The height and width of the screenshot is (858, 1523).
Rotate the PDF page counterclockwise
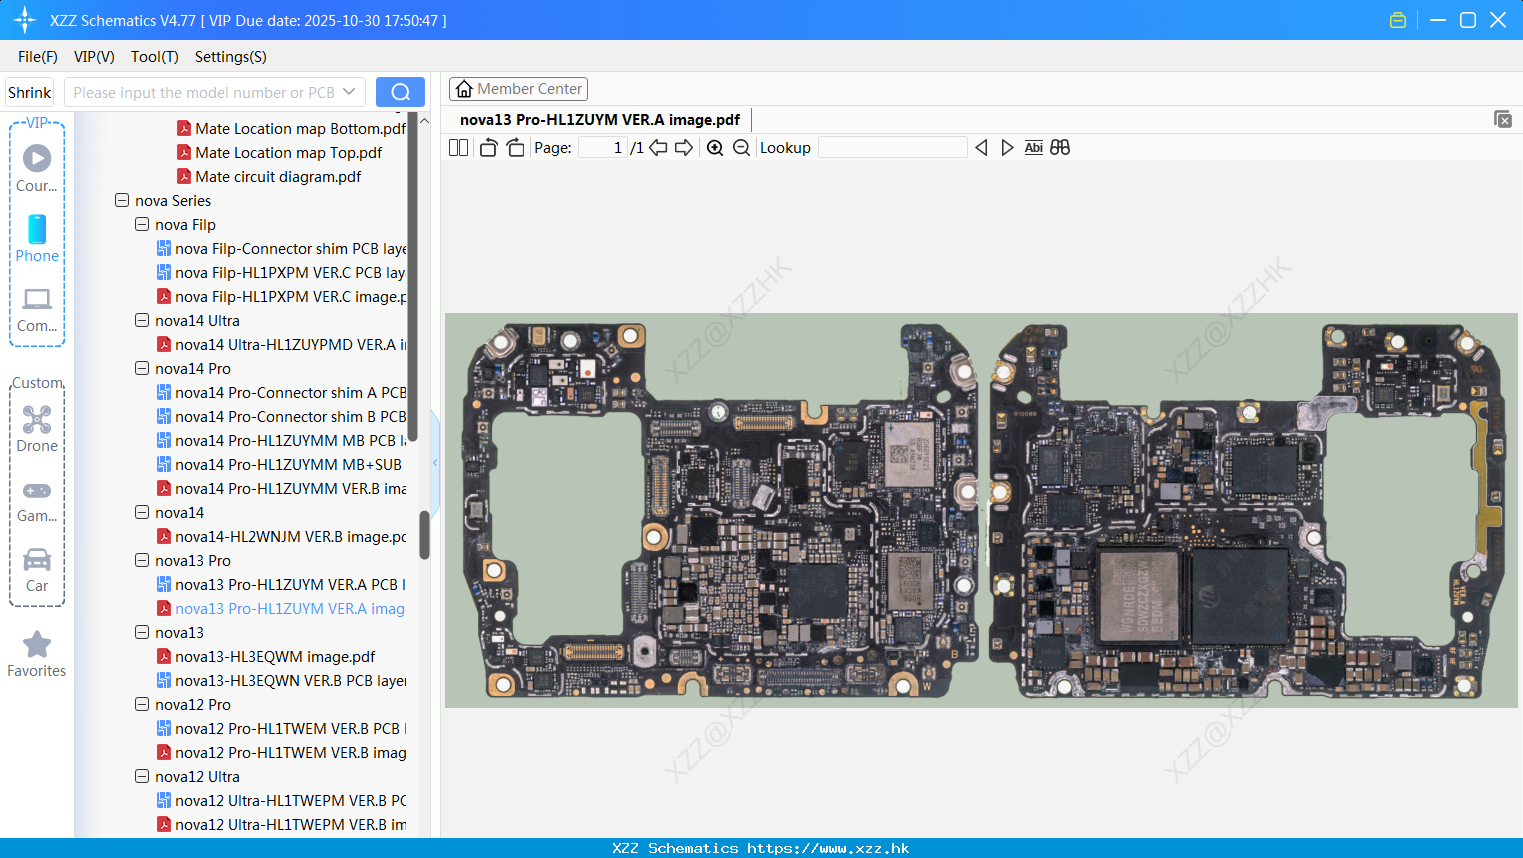488,148
